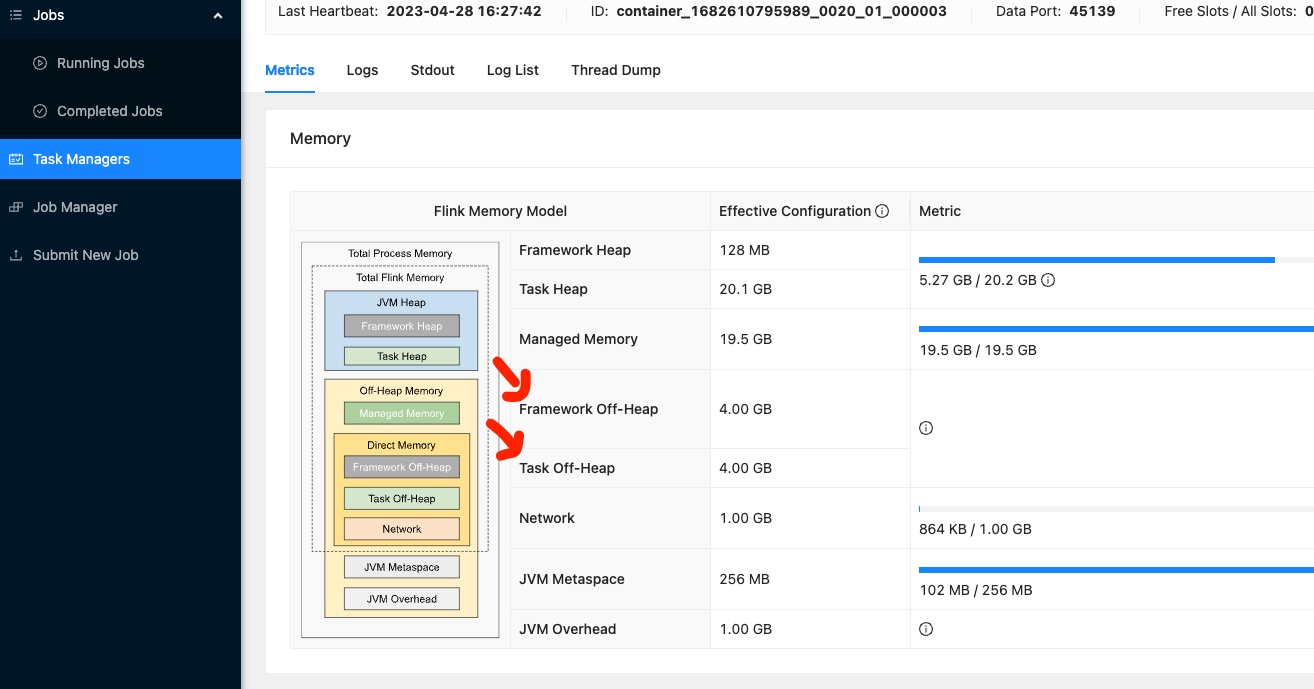Viewport: 1314px width, 689px height.
Task: Click Task Off-Heap box in diagram
Action: coord(402,498)
